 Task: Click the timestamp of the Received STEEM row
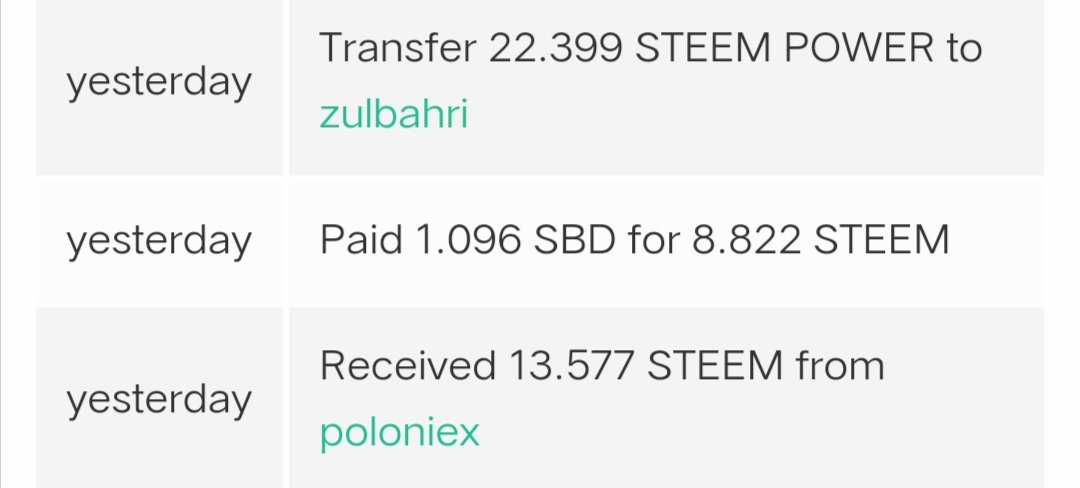[159, 399]
